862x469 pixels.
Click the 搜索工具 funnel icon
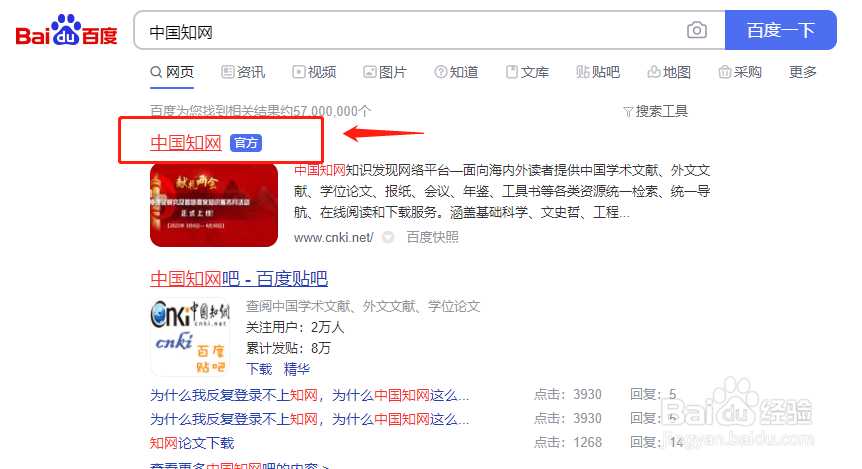click(628, 112)
